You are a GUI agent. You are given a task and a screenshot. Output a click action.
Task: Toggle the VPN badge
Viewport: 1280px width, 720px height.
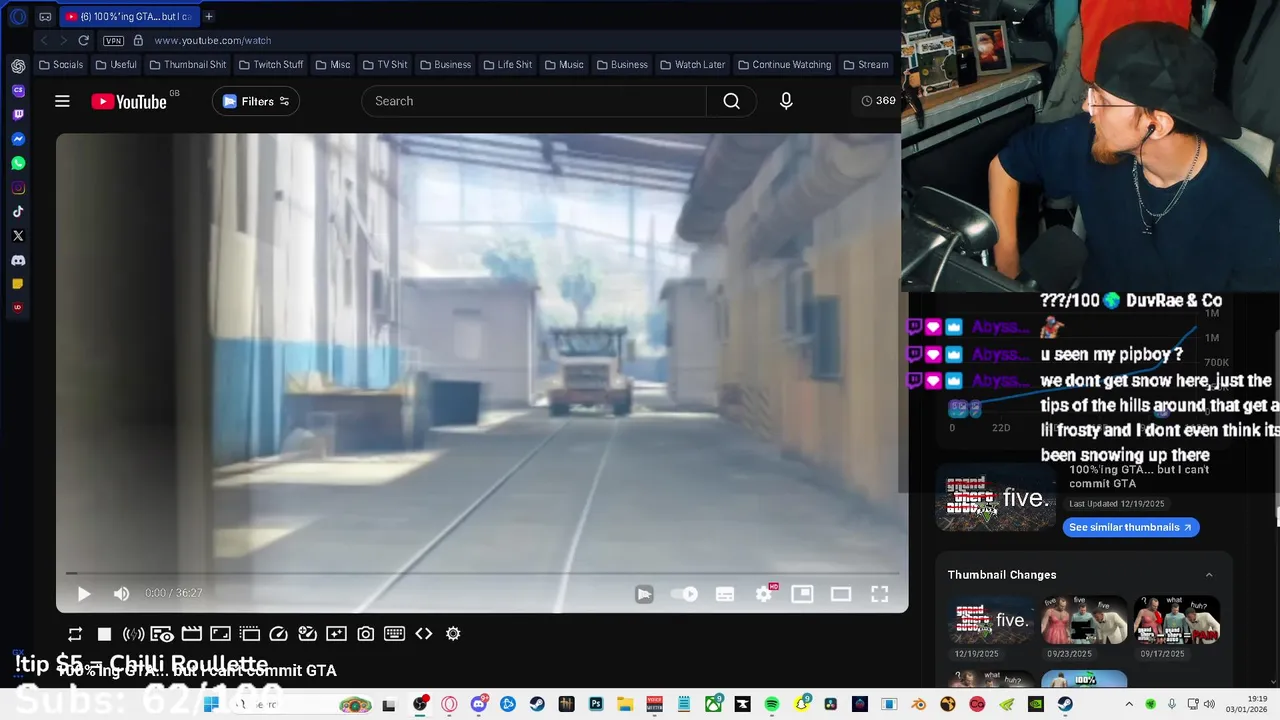point(114,41)
